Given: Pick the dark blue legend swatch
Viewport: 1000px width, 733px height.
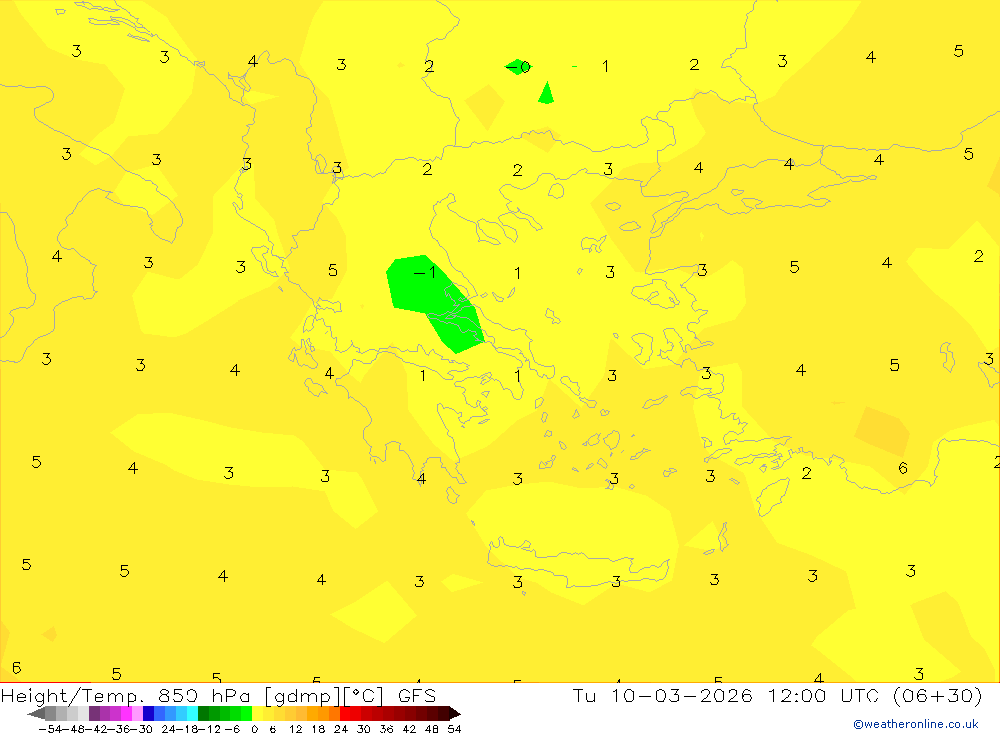Looking at the screenshot, I should click(x=149, y=714).
